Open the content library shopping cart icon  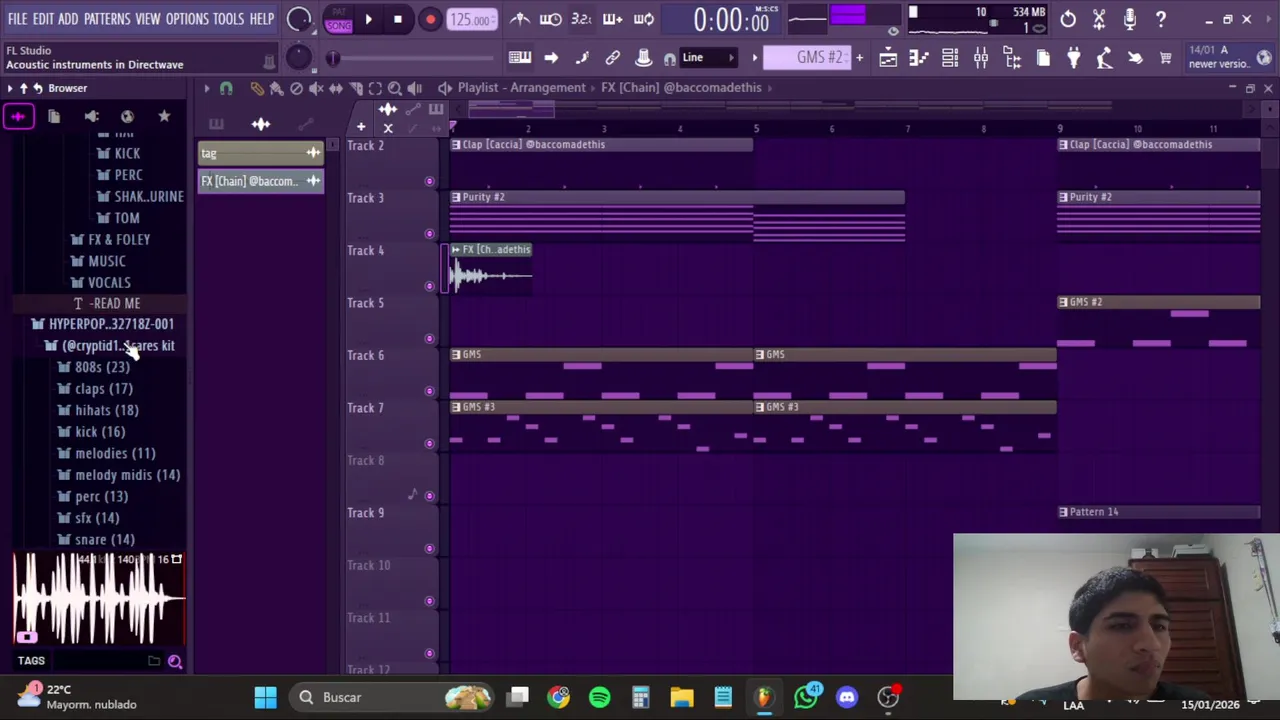[x=1166, y=58]
